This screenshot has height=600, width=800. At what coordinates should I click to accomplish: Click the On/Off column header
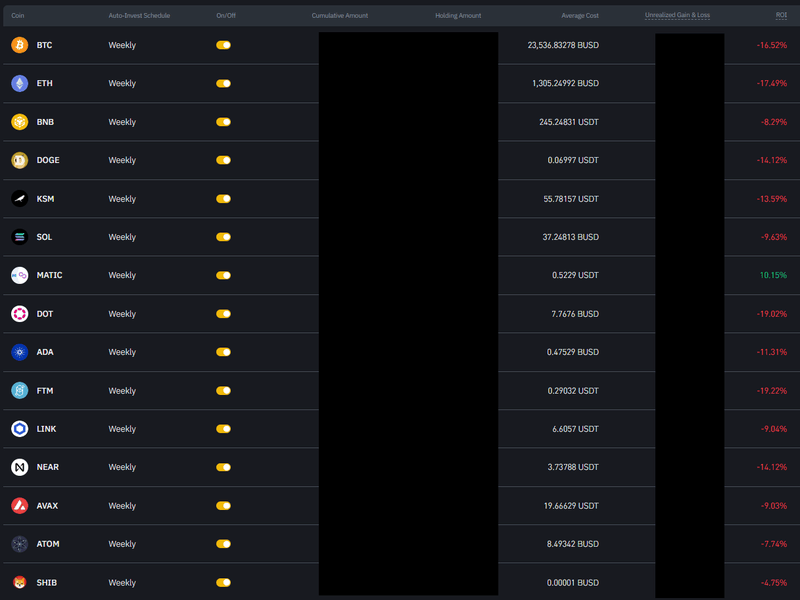tap(226, 15)
